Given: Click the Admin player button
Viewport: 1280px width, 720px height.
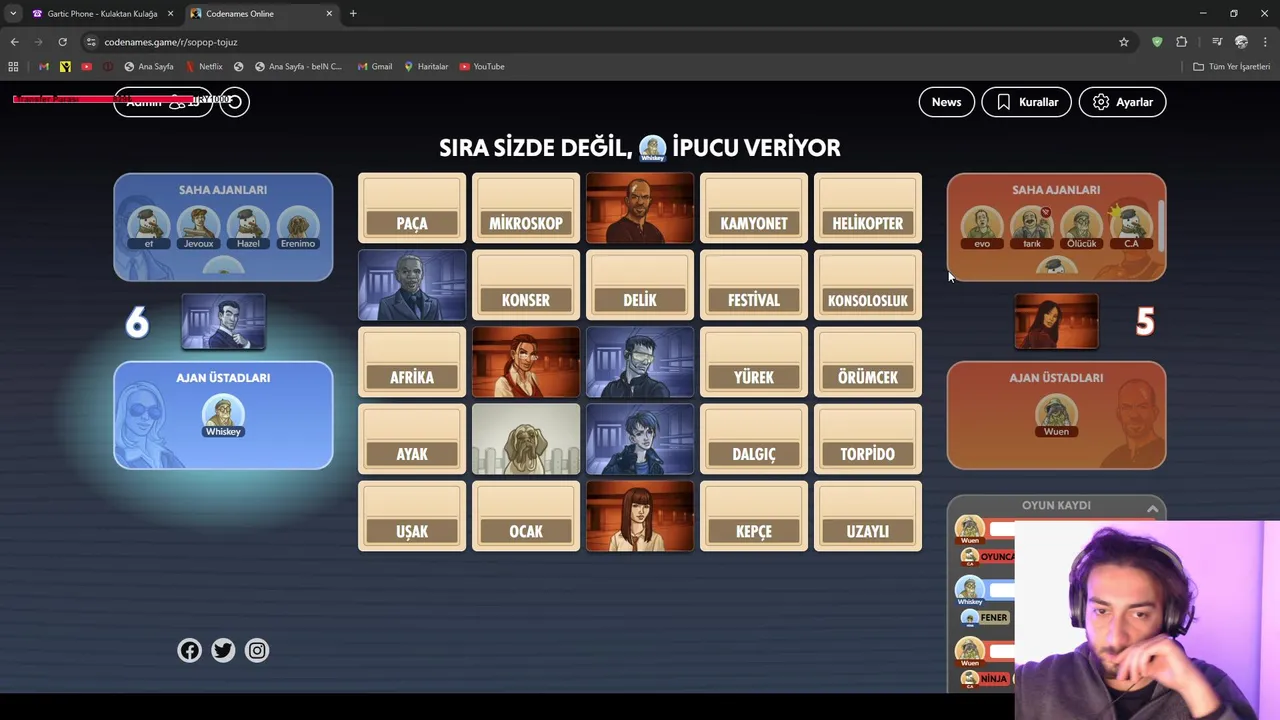Looking at the screenshot, I should click(162, 102).
